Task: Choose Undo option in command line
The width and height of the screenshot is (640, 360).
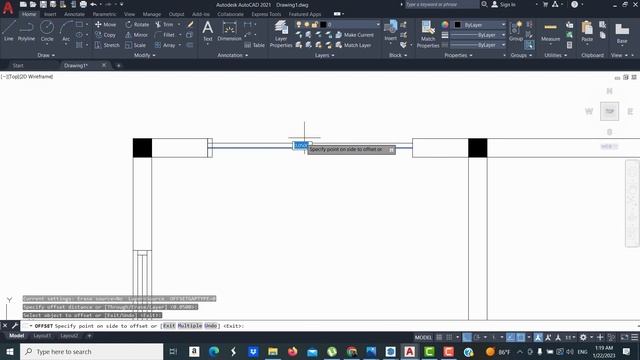Action: point(211,326)
